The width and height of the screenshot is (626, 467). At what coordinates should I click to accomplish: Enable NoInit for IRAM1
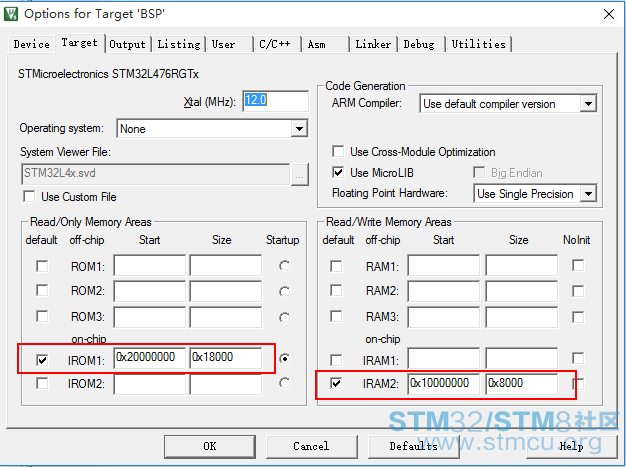578,358
